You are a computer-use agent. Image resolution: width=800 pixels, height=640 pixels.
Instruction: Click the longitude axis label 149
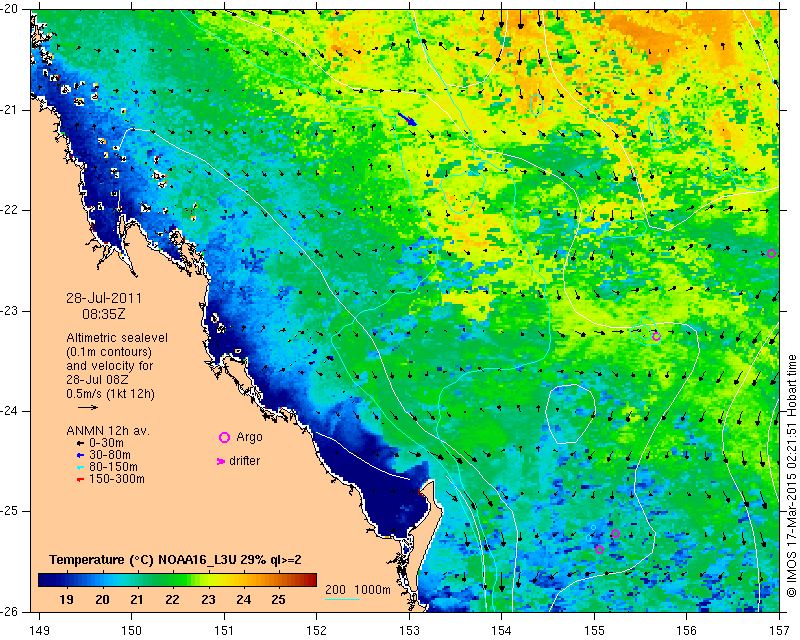coord(40,631)
